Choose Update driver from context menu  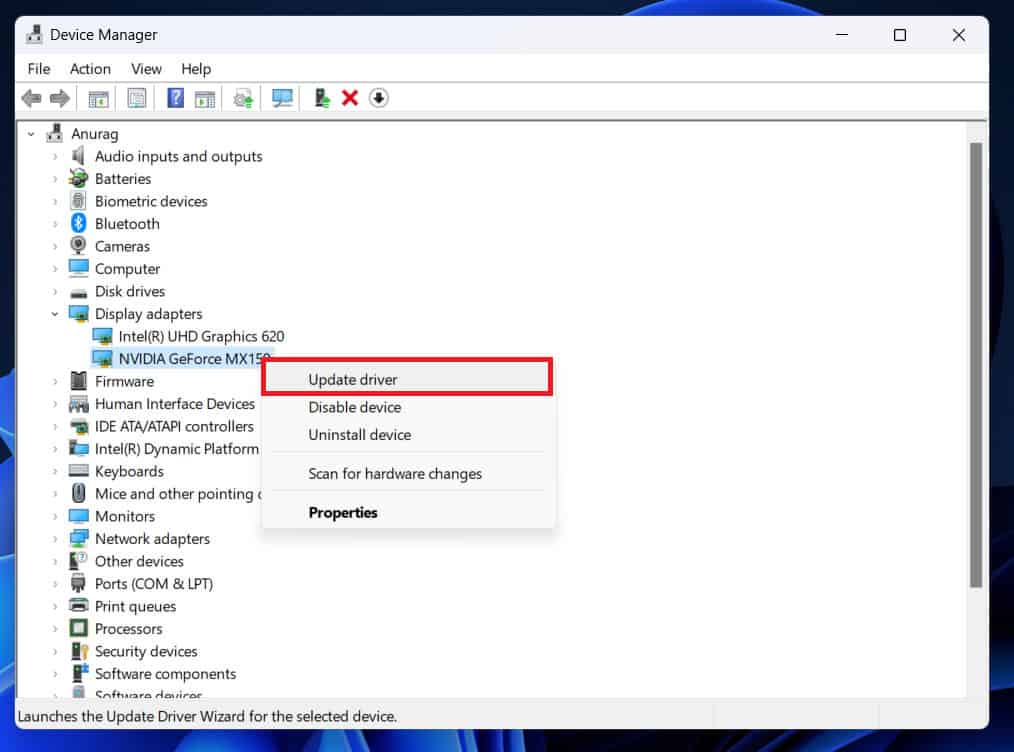[x=407, y=380]
